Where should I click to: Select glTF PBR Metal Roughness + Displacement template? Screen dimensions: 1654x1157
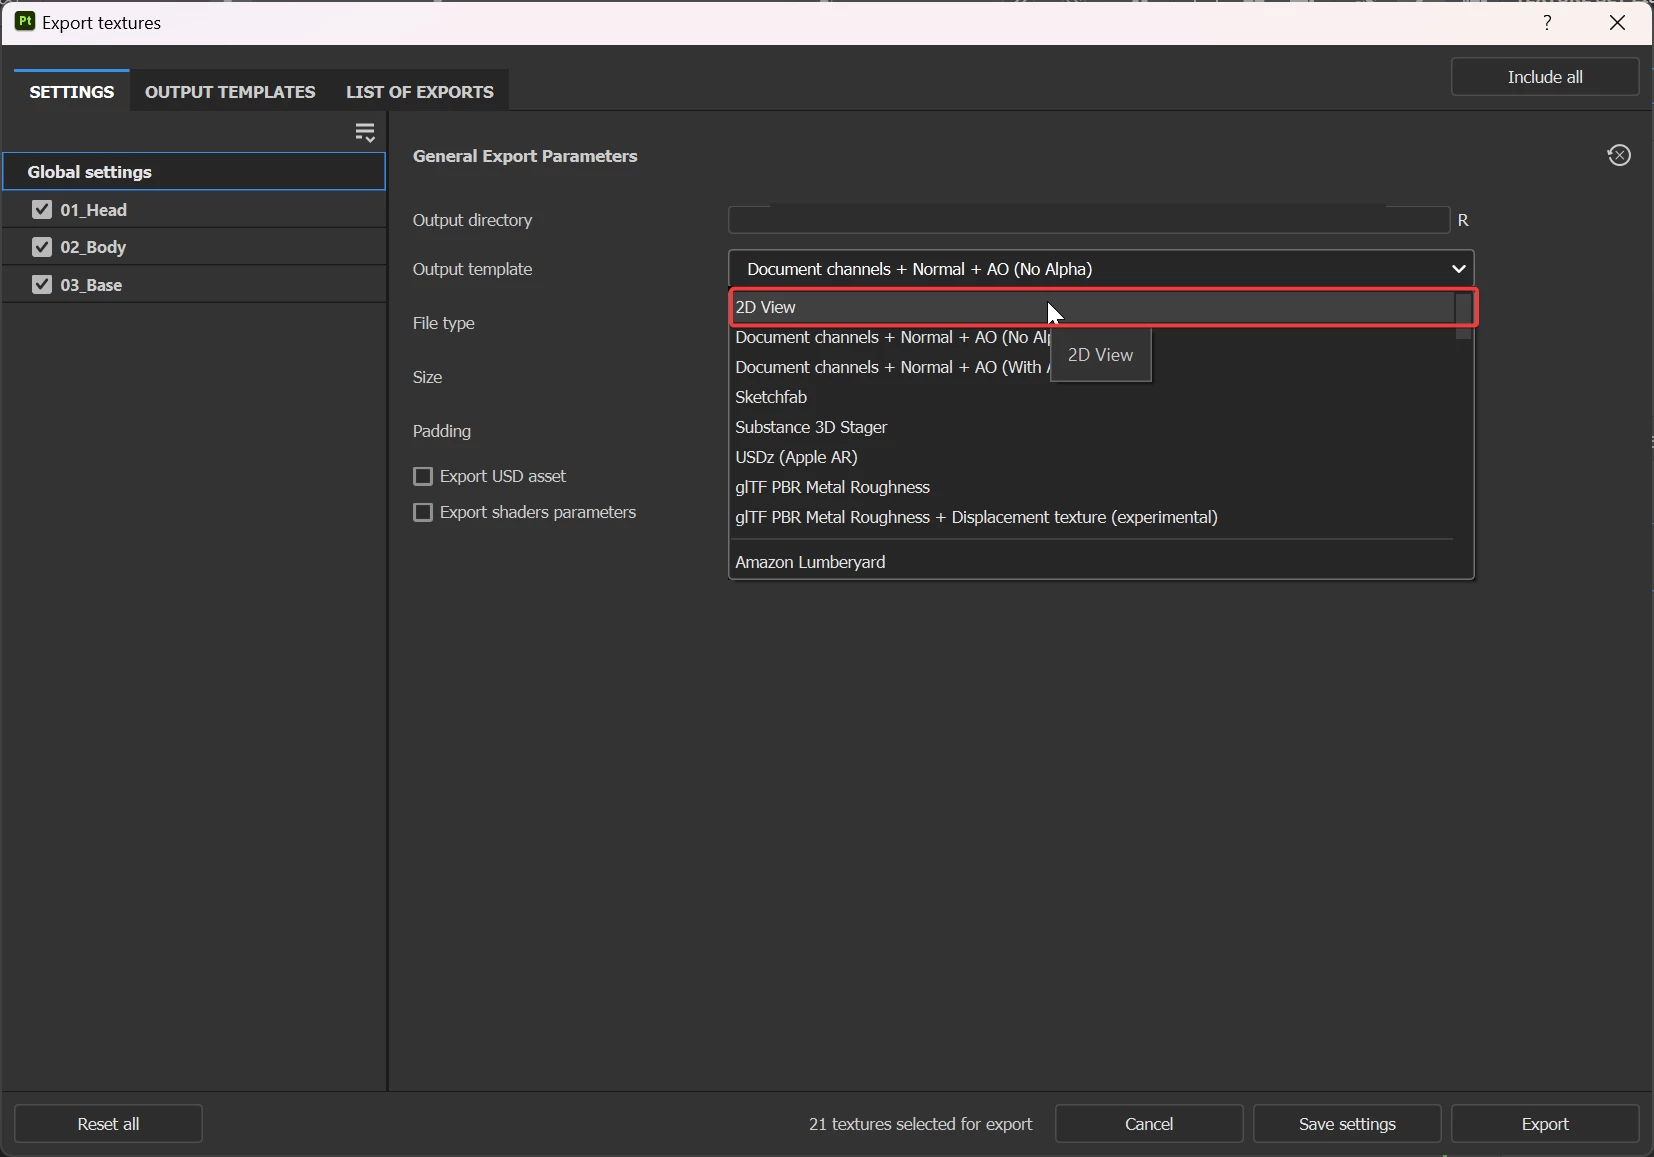click(1093, 517)
